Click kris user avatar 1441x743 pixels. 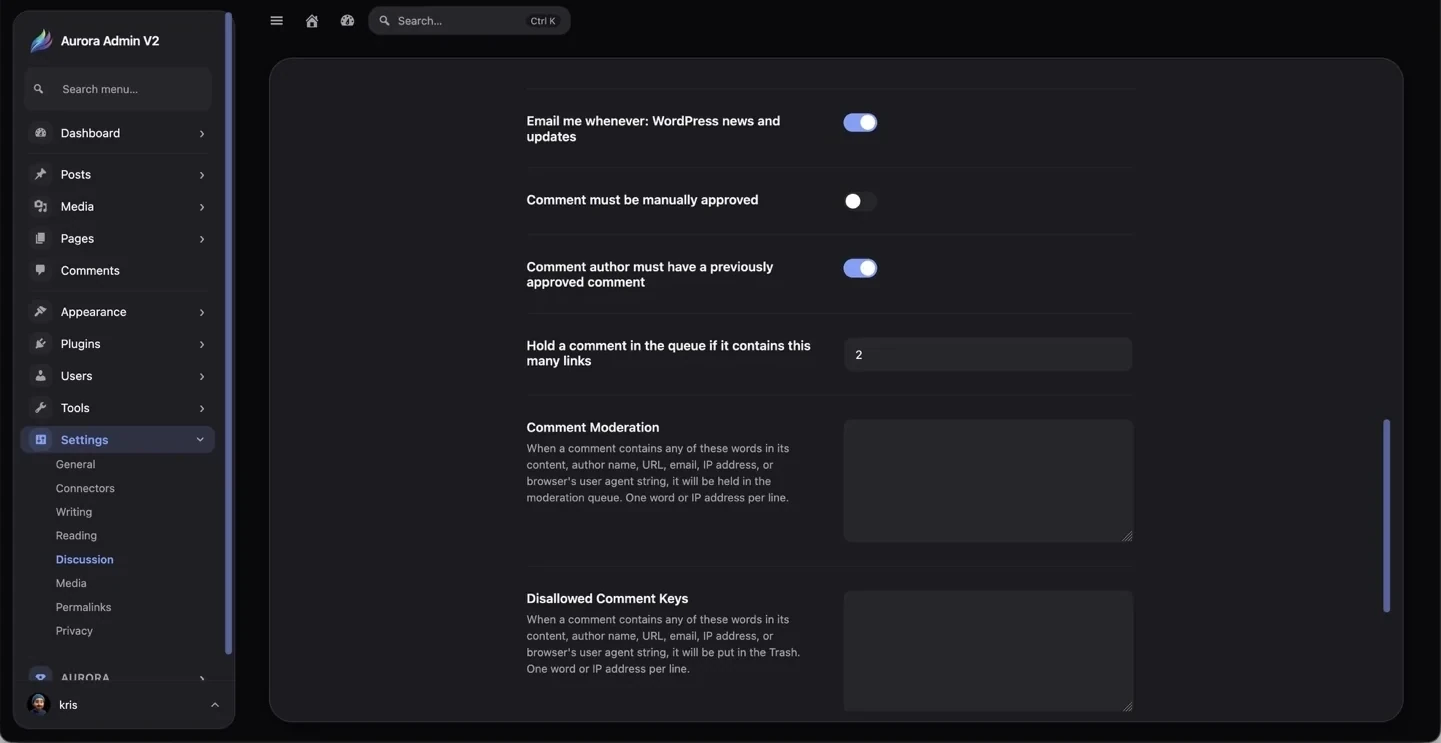pos(39,705)
